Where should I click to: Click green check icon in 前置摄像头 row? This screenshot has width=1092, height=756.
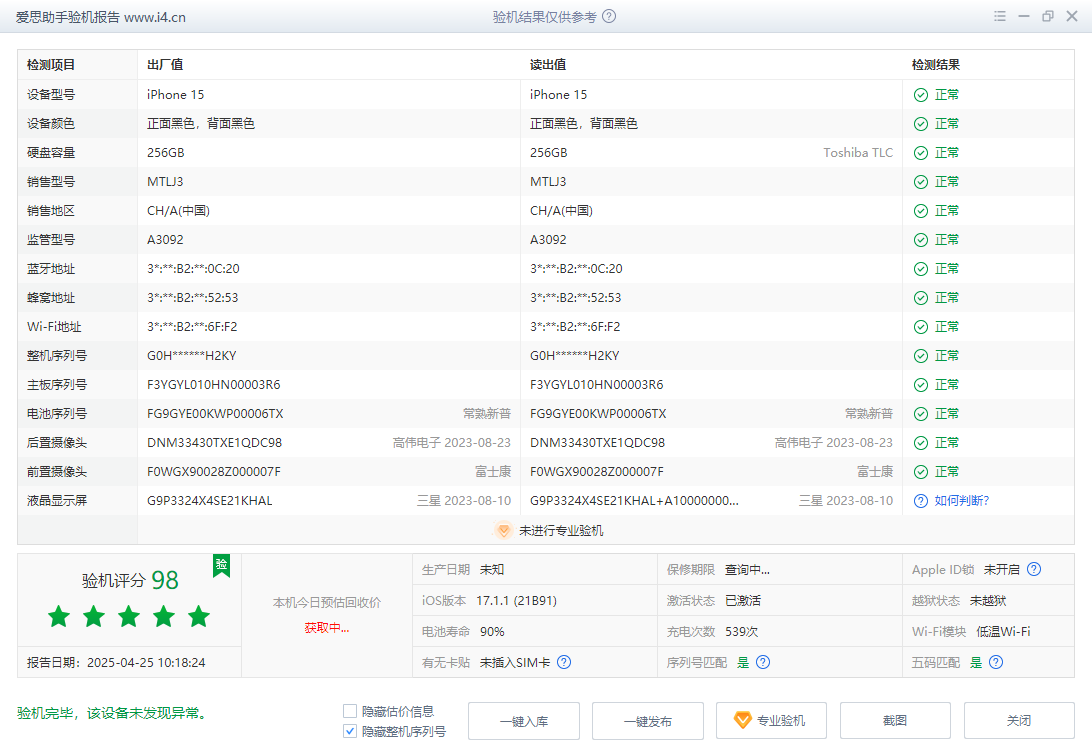(921, 472)
